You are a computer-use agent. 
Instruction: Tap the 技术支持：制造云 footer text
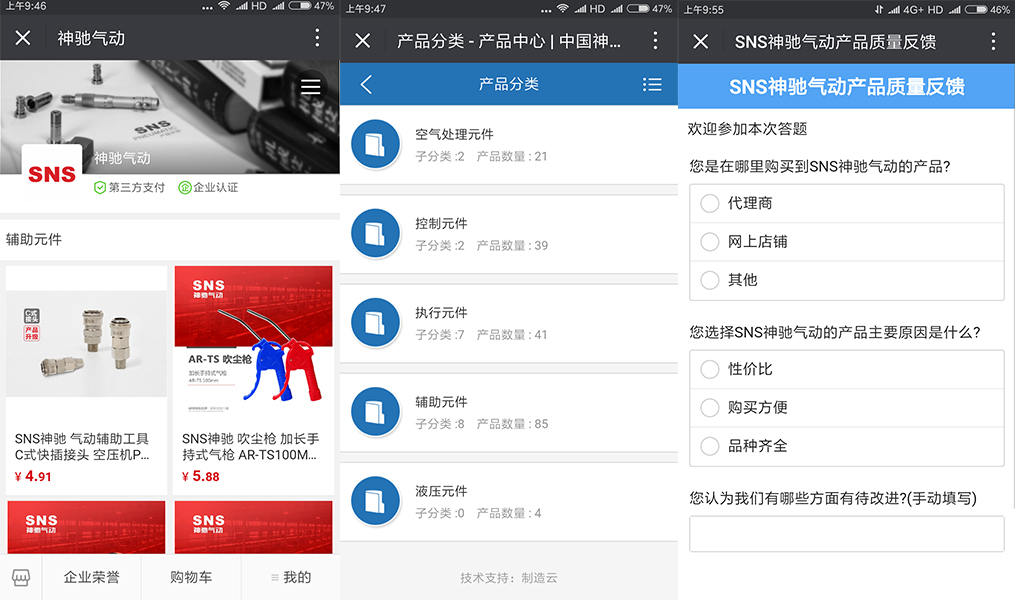pos(509,578)
